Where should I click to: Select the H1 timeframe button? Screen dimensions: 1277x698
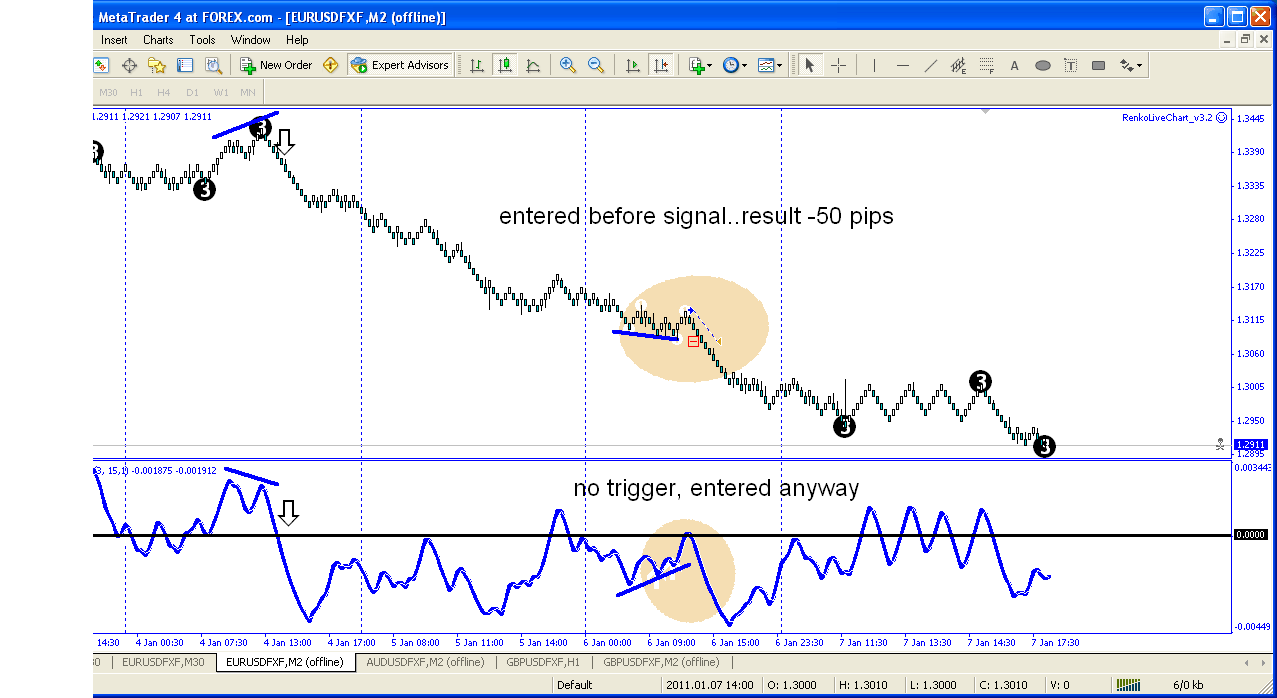coord(136,93)
